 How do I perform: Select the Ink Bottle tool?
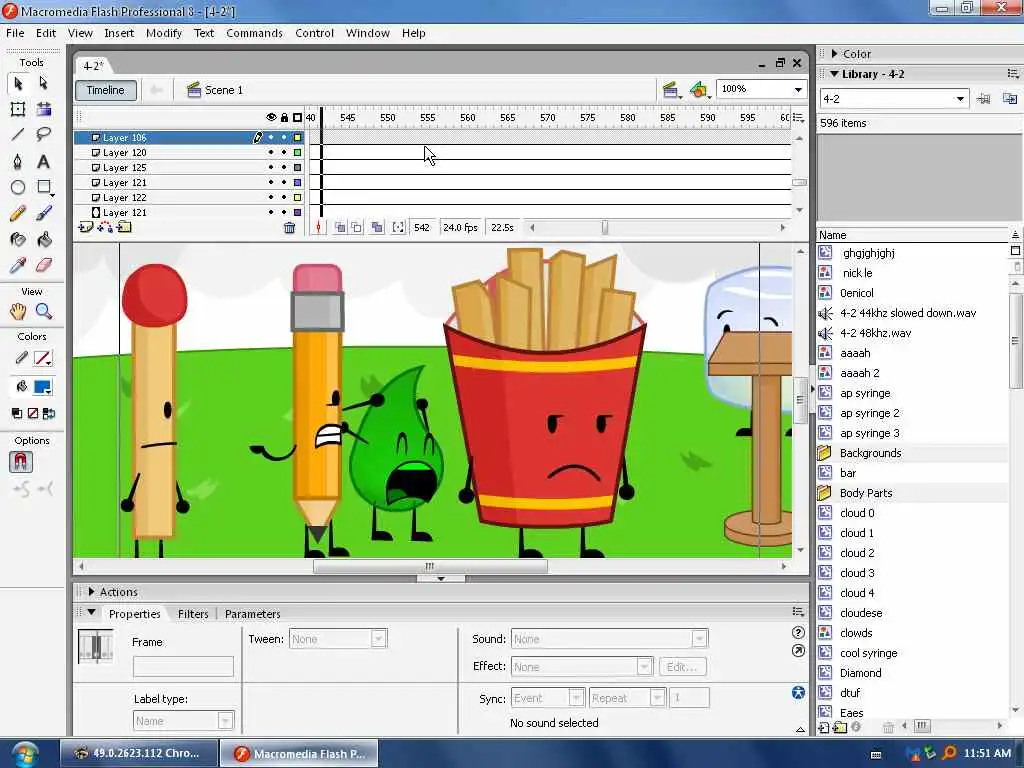click(x=18, y=240)
